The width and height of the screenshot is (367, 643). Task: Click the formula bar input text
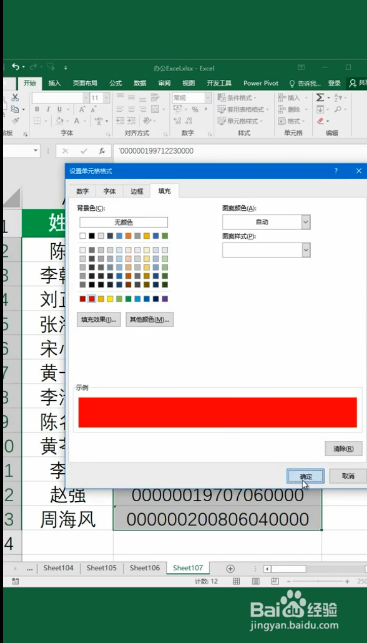tap(156, 151)
